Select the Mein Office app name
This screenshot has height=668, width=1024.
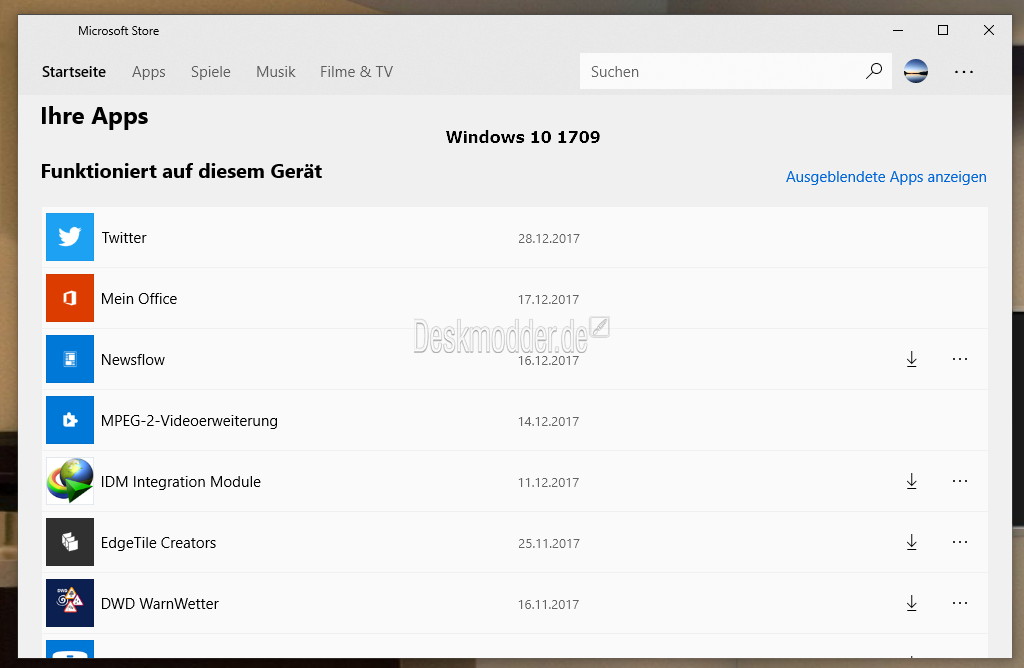coord(139,298)
